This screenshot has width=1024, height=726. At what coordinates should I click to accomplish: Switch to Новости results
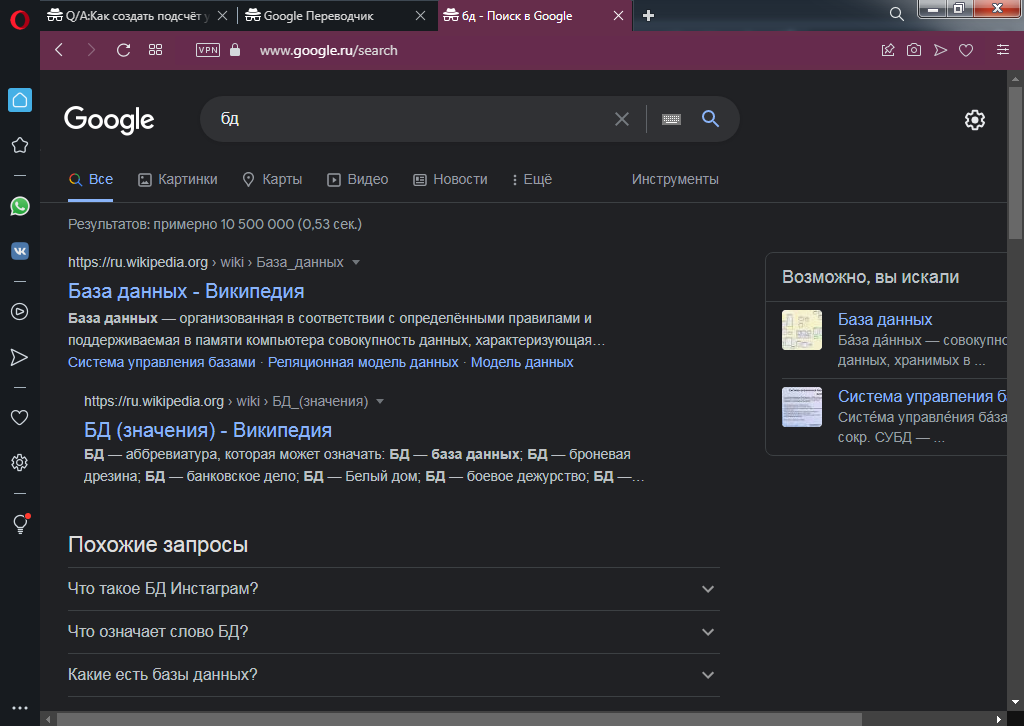(450, 180)
